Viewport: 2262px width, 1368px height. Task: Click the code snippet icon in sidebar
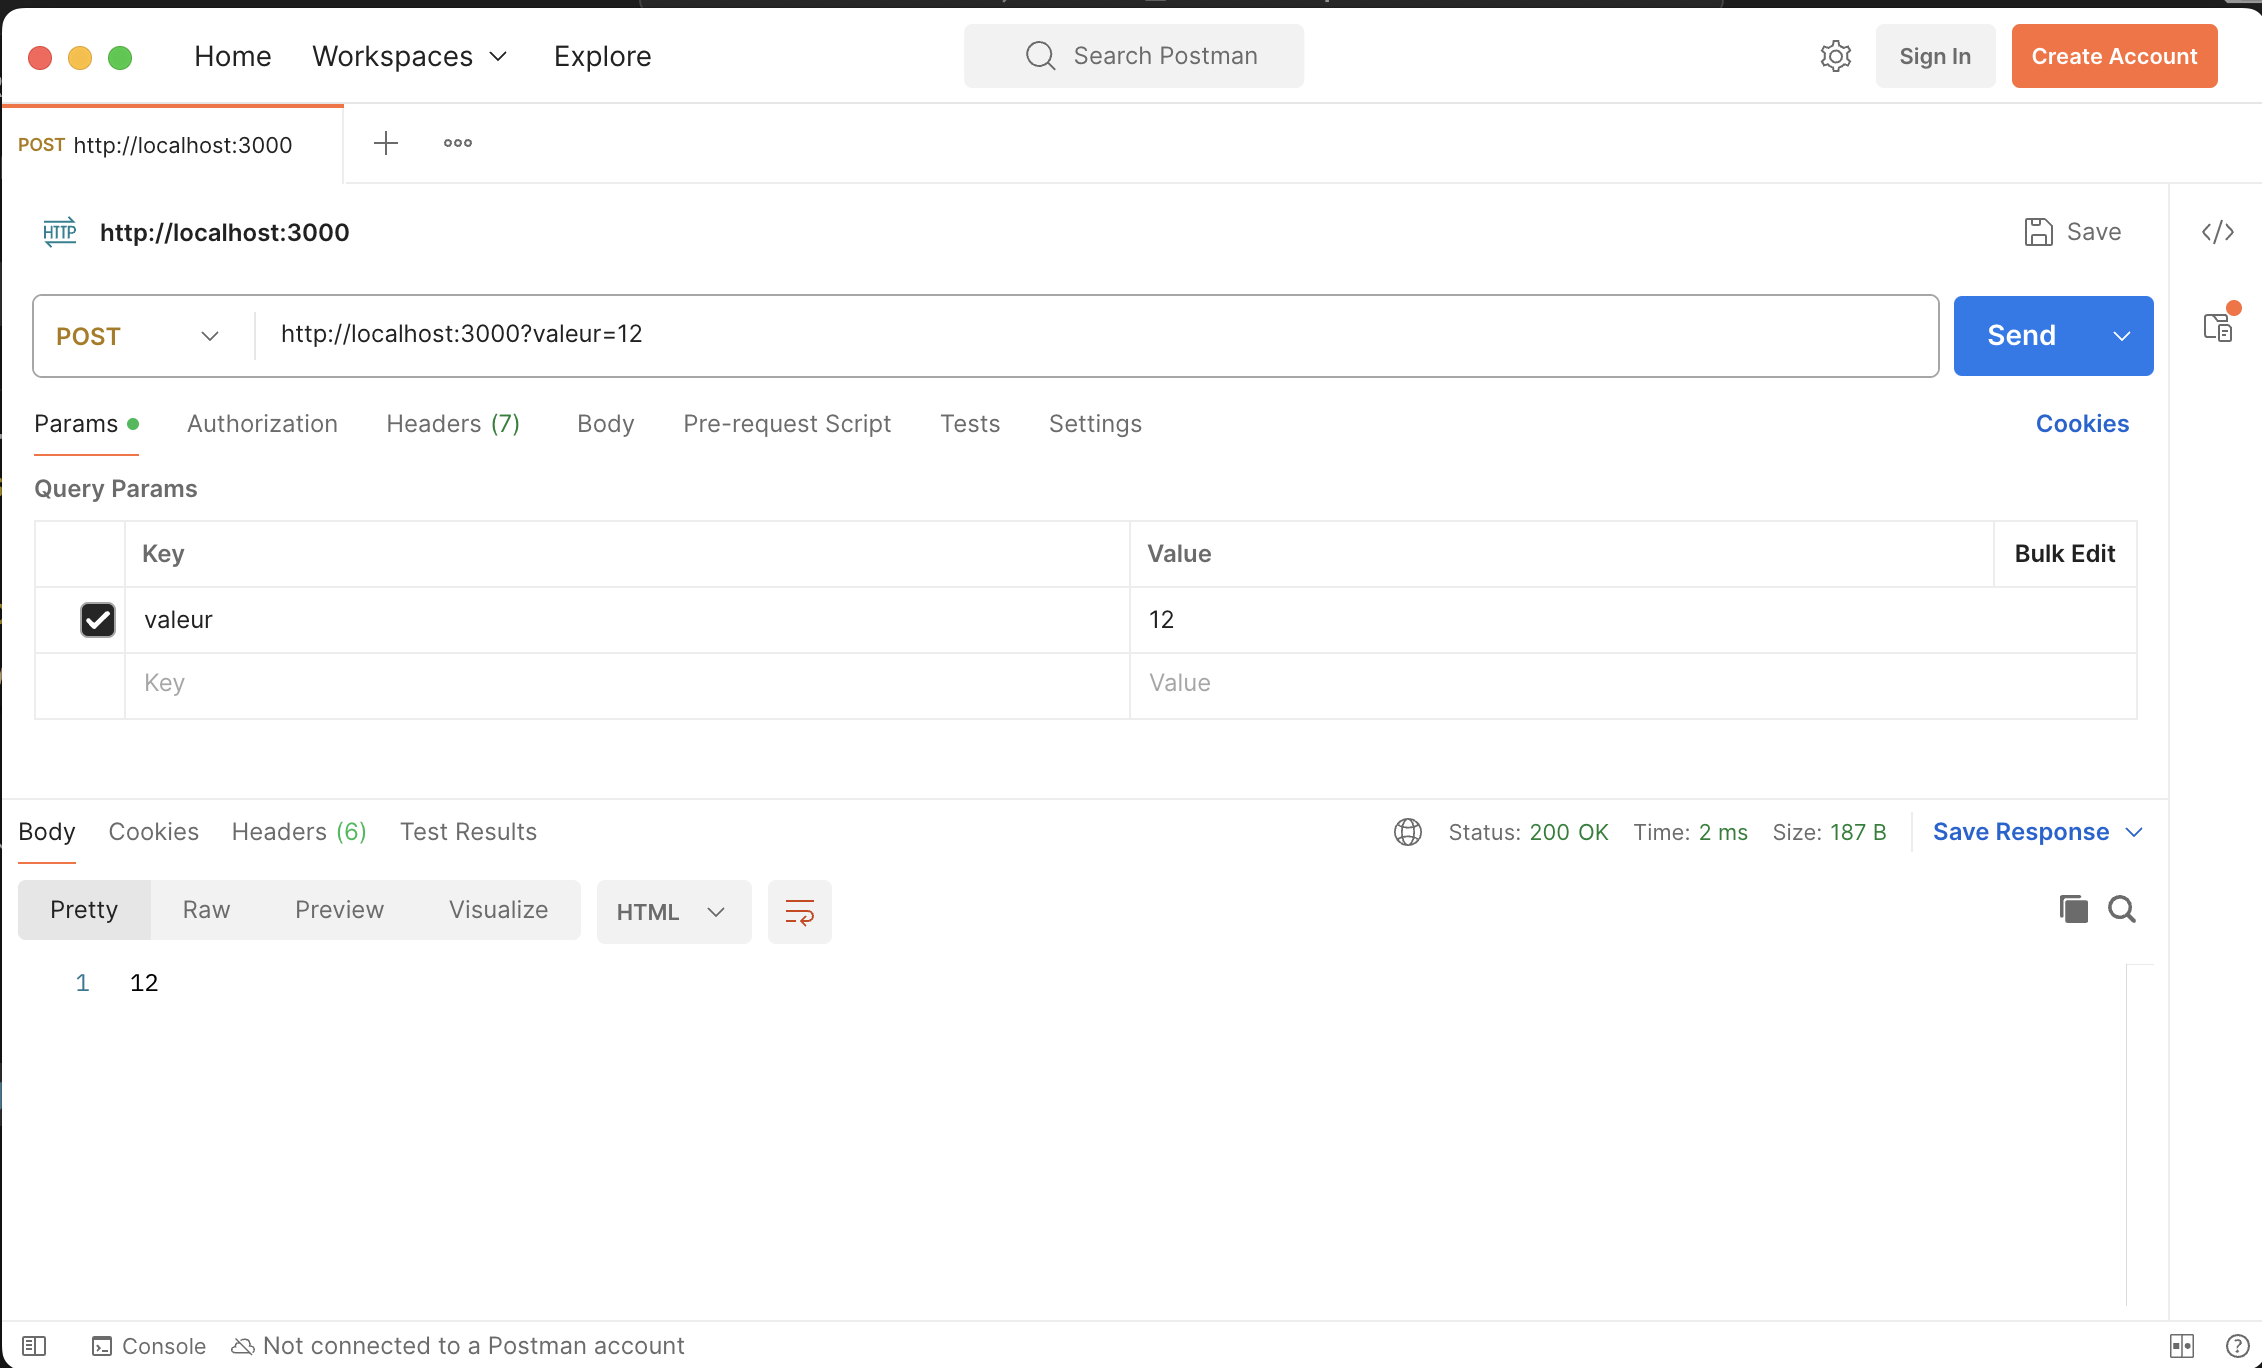tap(2217, 232)
